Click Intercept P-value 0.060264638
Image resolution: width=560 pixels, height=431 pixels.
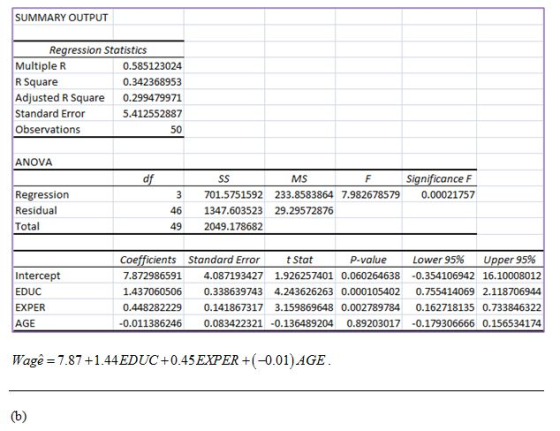(371, 276)
